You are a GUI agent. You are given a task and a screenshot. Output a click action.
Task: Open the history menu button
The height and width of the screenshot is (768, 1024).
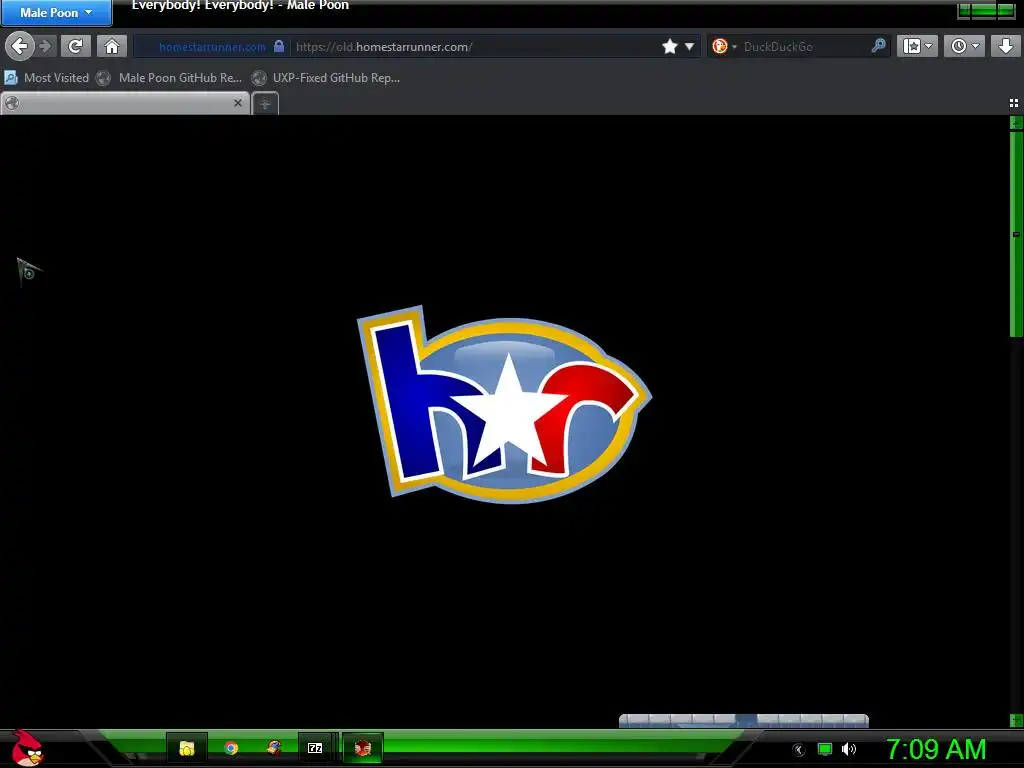964,46
